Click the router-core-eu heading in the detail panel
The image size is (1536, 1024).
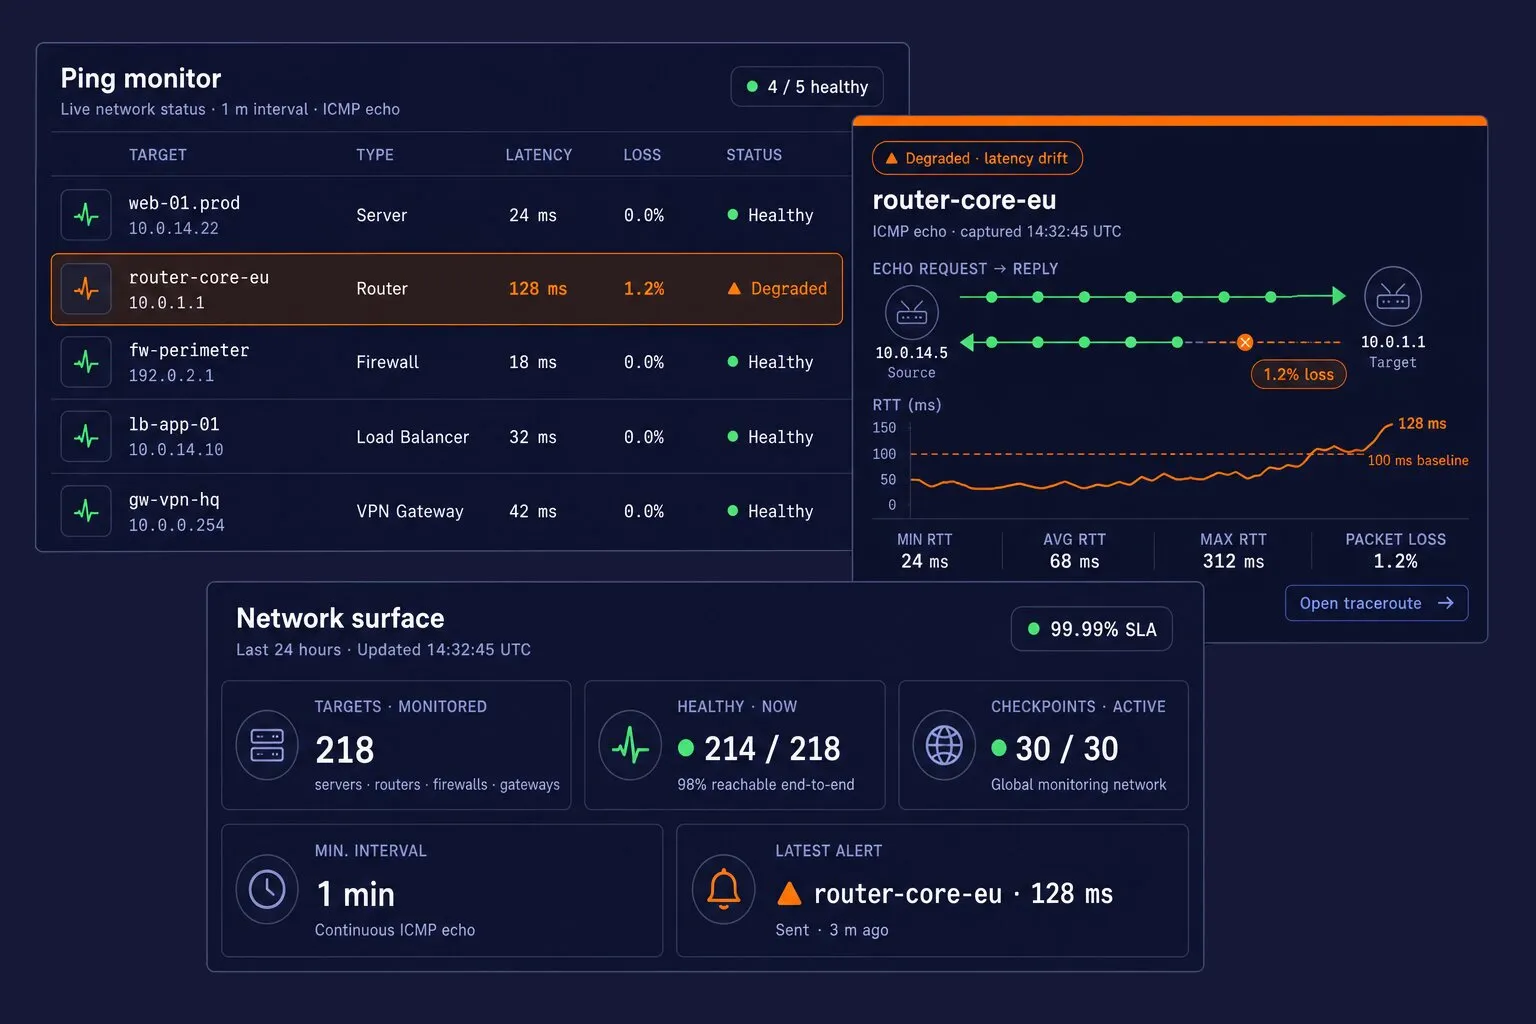click(x=964, y=200)
